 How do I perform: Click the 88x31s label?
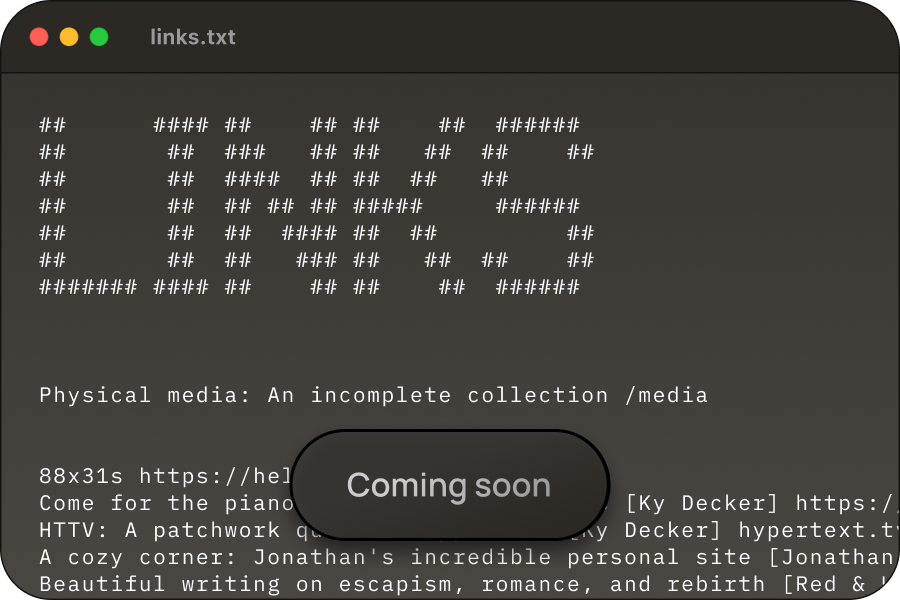(x=81, y=476)
